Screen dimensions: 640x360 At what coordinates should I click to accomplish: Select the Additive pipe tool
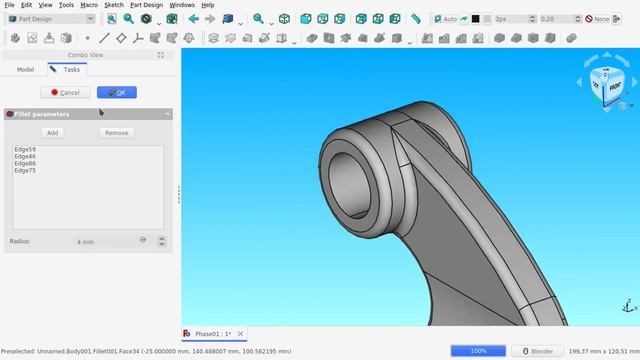tap(264, 38)
